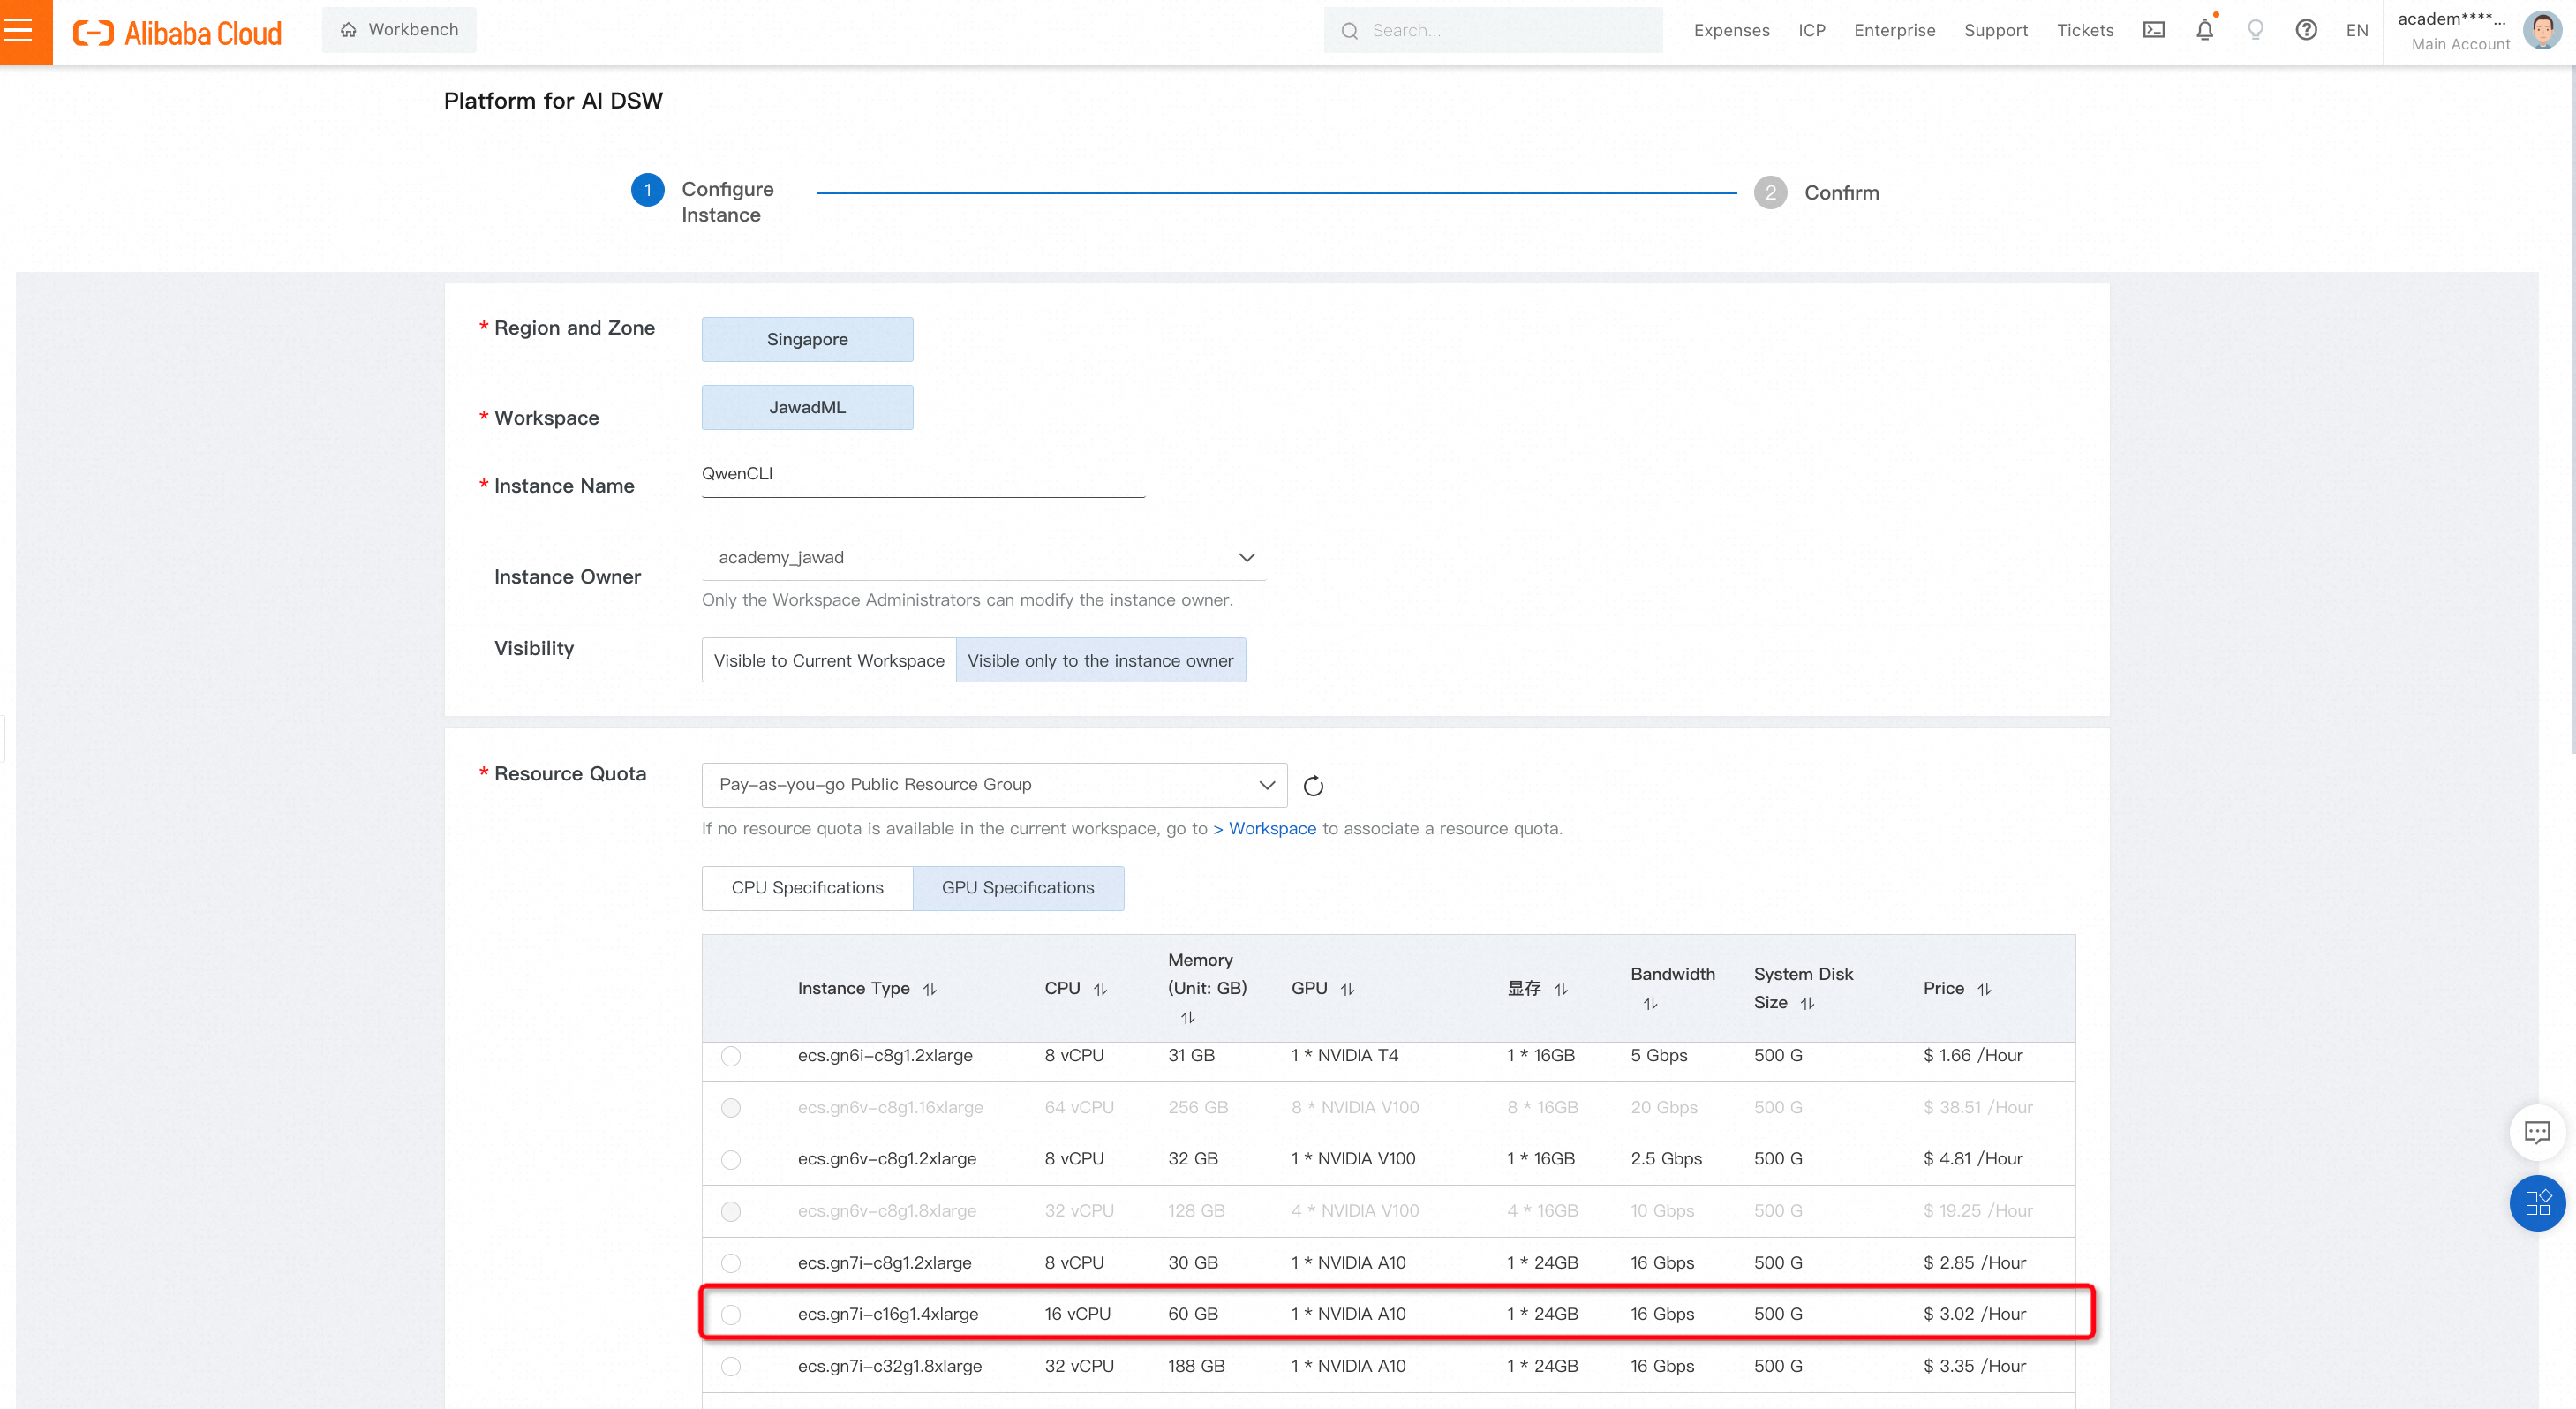This screenshot has width=2576, height=1409.
Task: Click the Alibaba Cloud logo
Action: pyautogui.click(x=178, y=33)
